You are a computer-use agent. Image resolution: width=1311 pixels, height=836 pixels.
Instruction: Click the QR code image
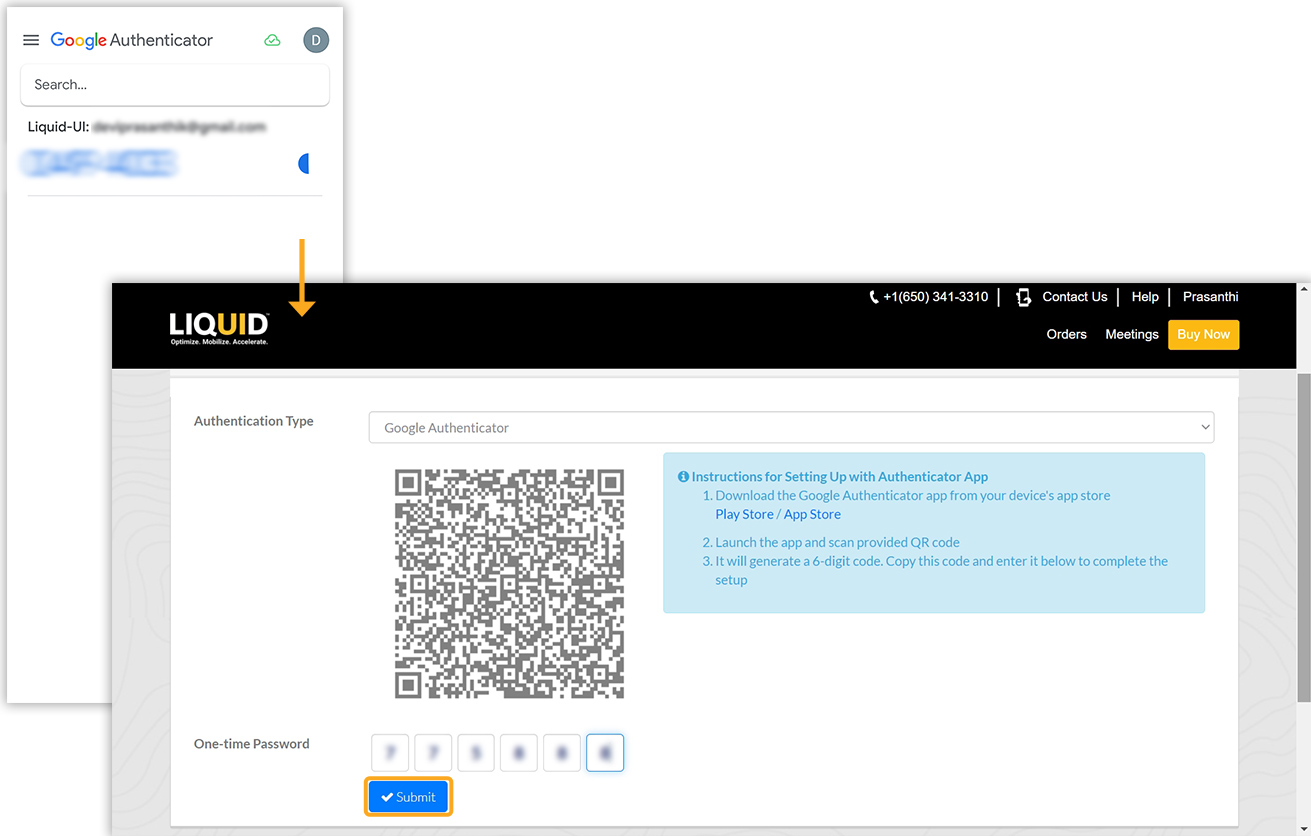point(509,583)
